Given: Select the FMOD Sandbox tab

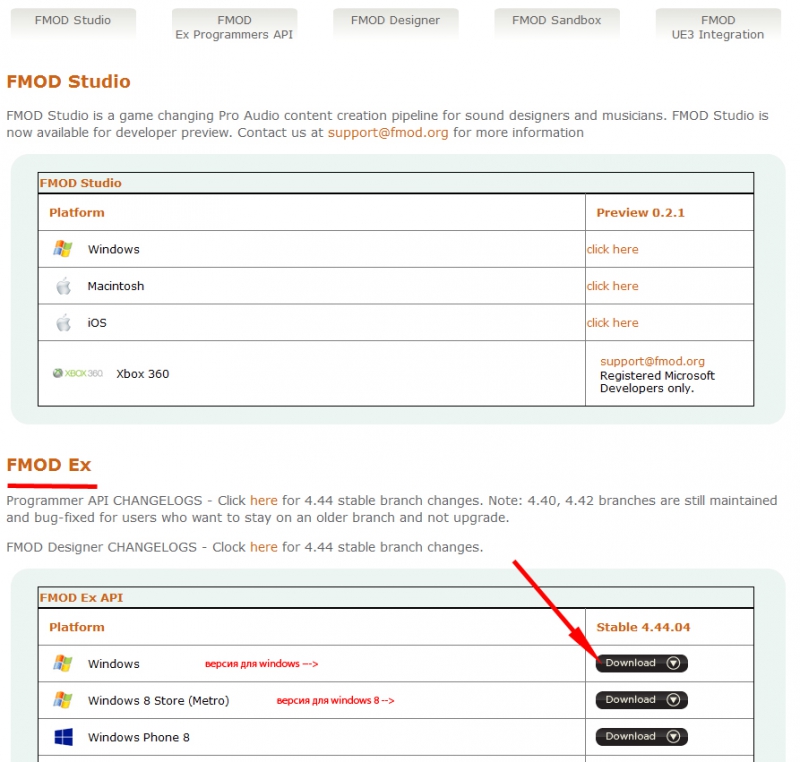Looking at the screenshot, I should pyautogui.click(x=557, y=22).
